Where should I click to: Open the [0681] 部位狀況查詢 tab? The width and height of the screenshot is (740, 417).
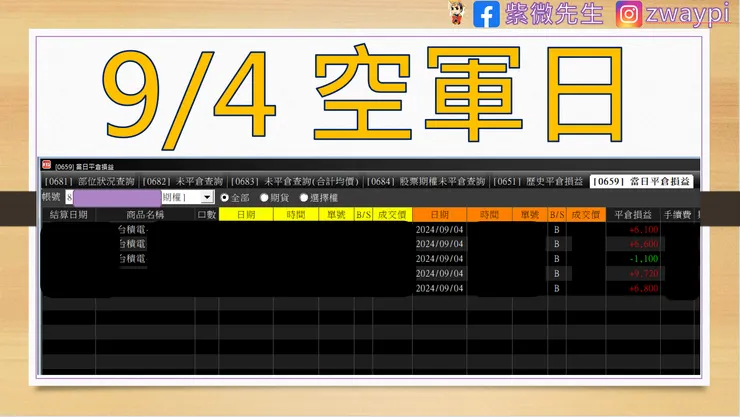(x=90, y=182)
